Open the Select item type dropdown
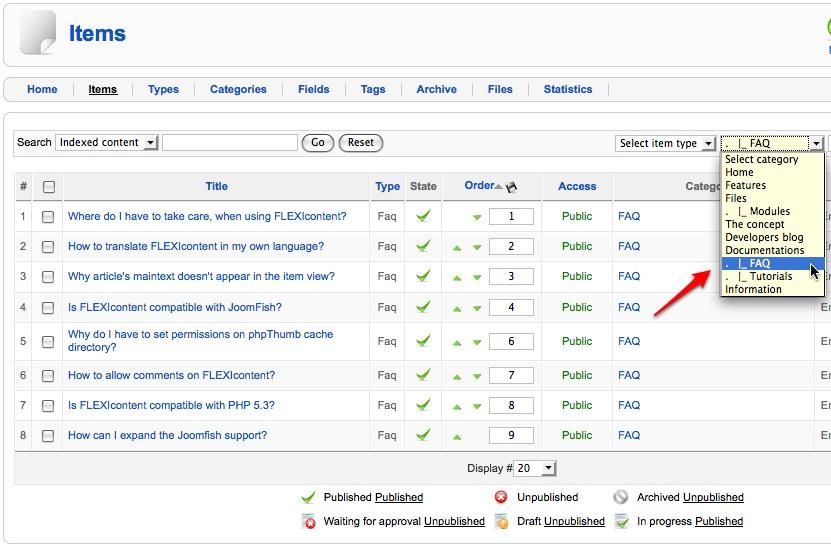The height and width of the screenshot is (547, 831). pos(665,143)
